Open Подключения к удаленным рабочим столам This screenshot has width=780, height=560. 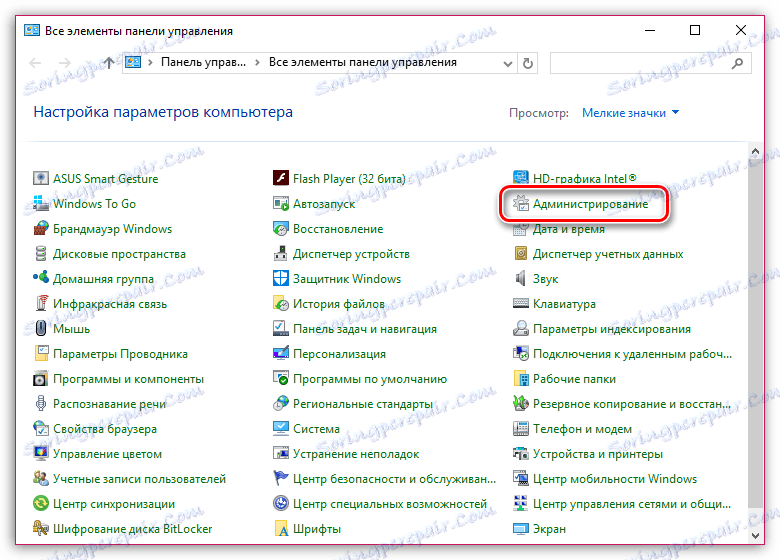pos(622,354)
